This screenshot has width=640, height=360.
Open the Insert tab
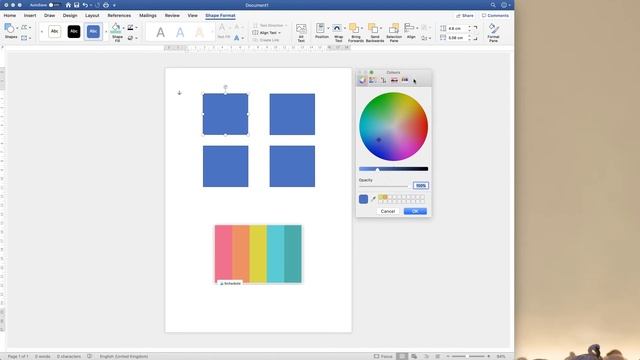(x=30, y=16)
